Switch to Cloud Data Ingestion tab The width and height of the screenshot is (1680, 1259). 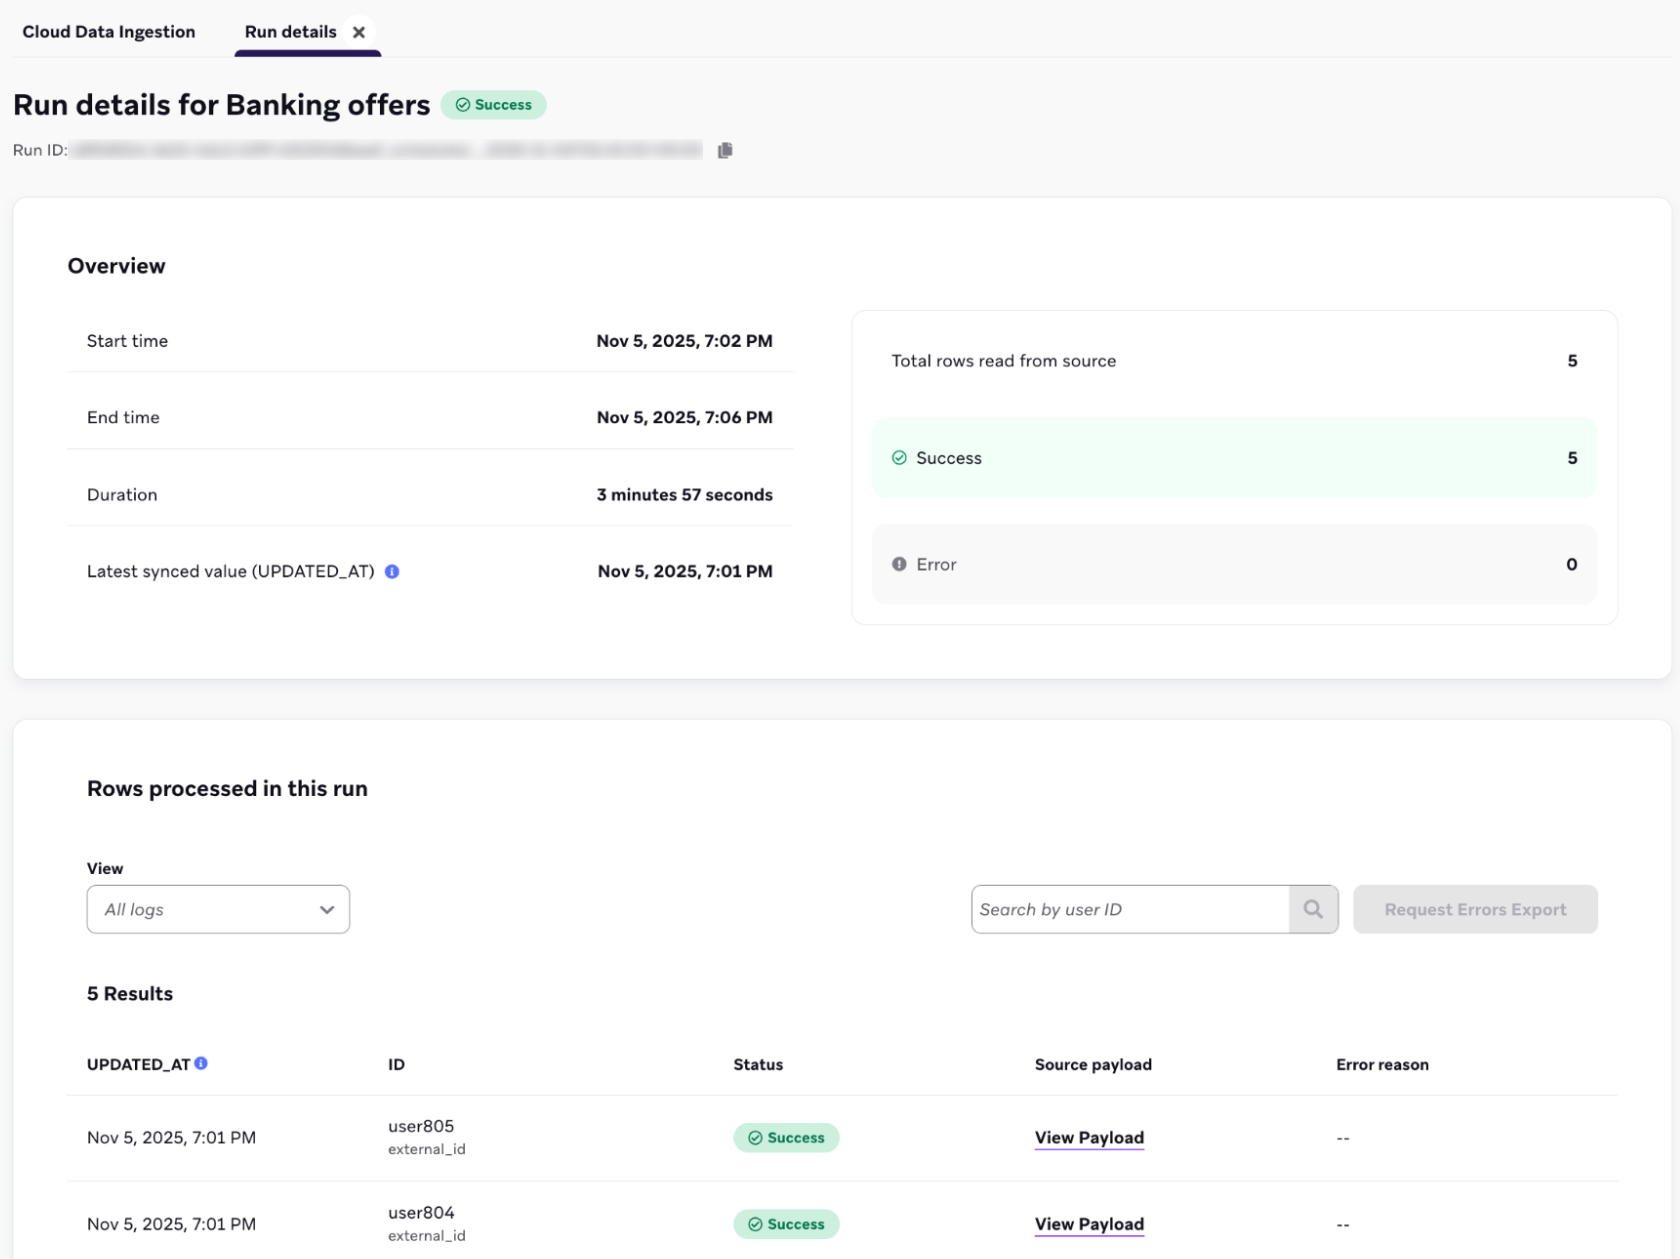pos(109,32)
